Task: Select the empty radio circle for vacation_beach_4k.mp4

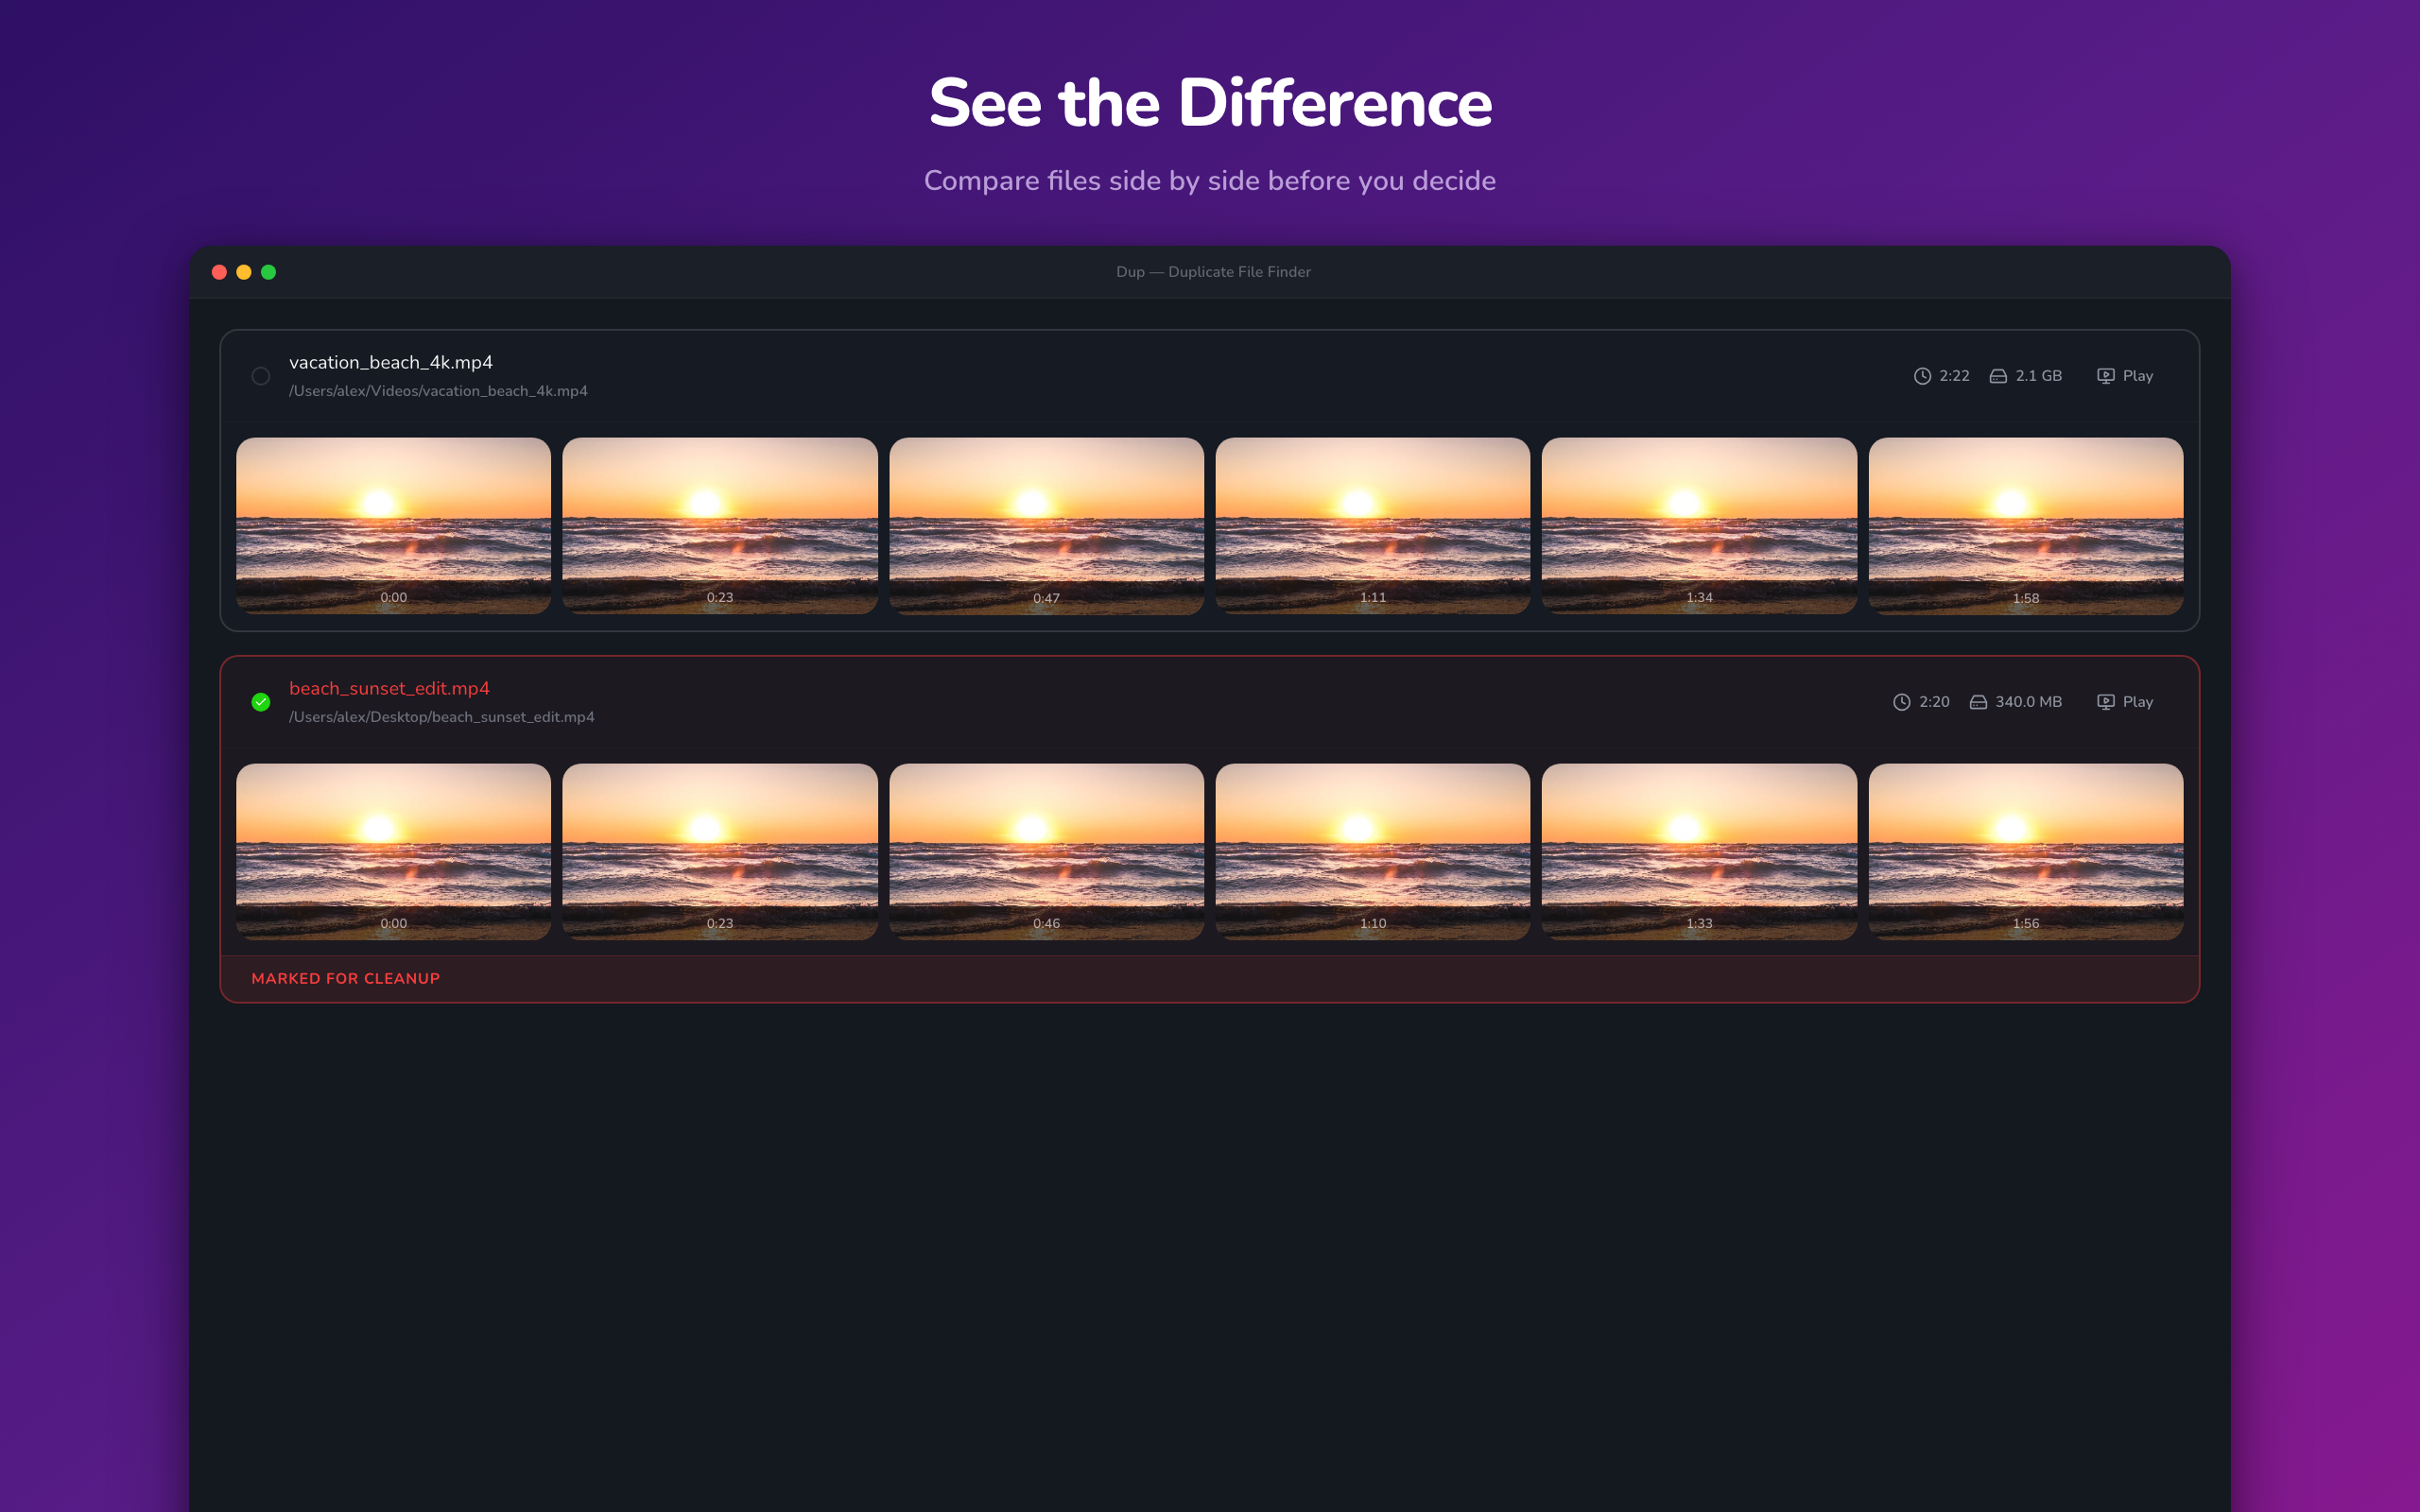Action: click(x=261, y=376)
